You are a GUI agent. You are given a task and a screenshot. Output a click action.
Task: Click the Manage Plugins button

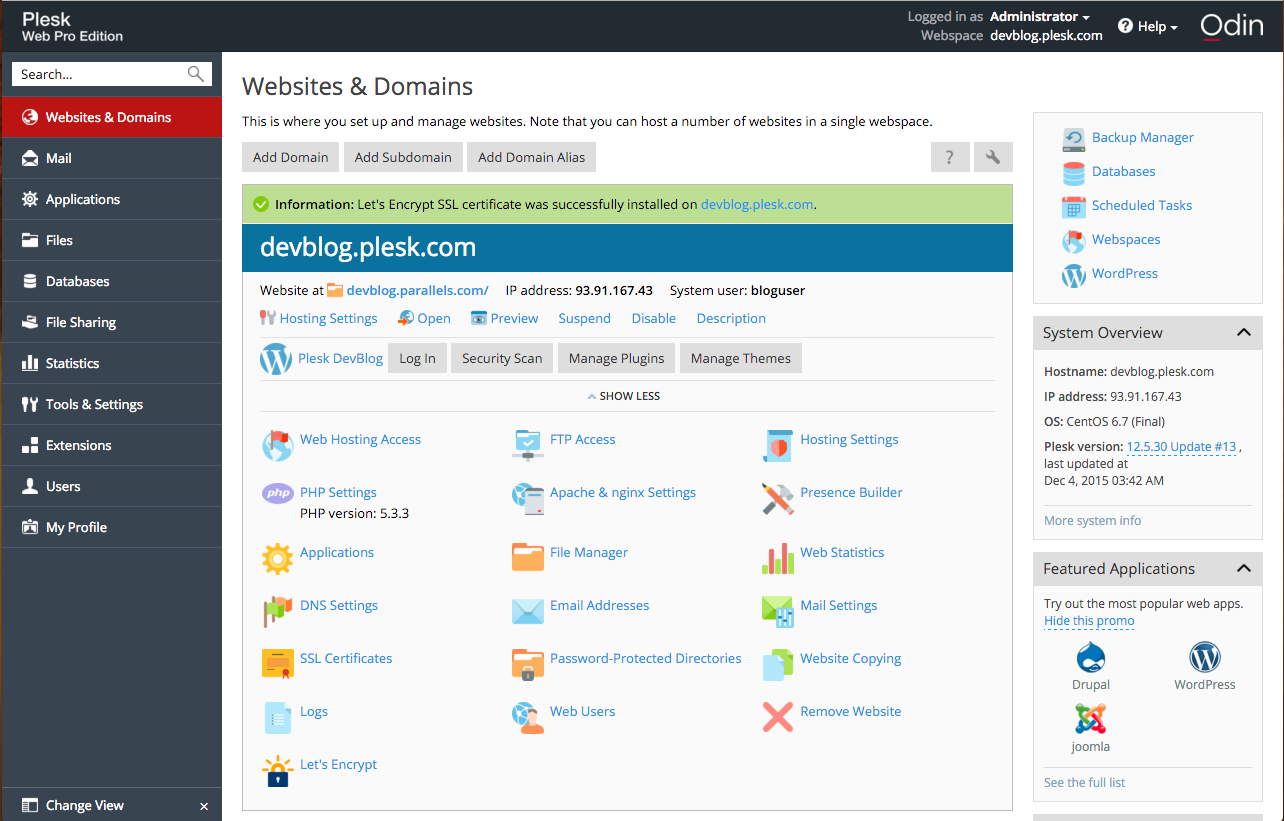pyautogui.click(x=617, y=358)
